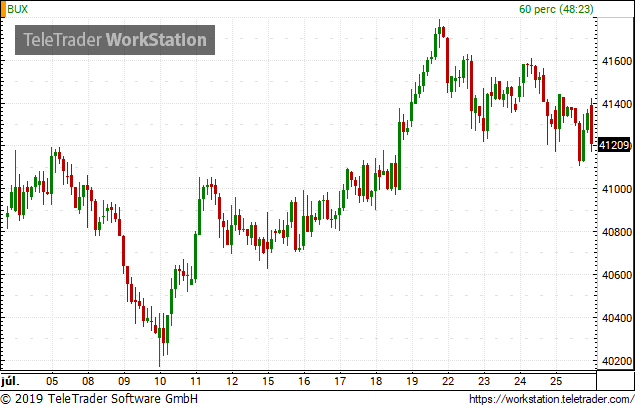Click the 40200 price axis label
The height and width of the screenshot is (408, 635).
tap(616, 361)
